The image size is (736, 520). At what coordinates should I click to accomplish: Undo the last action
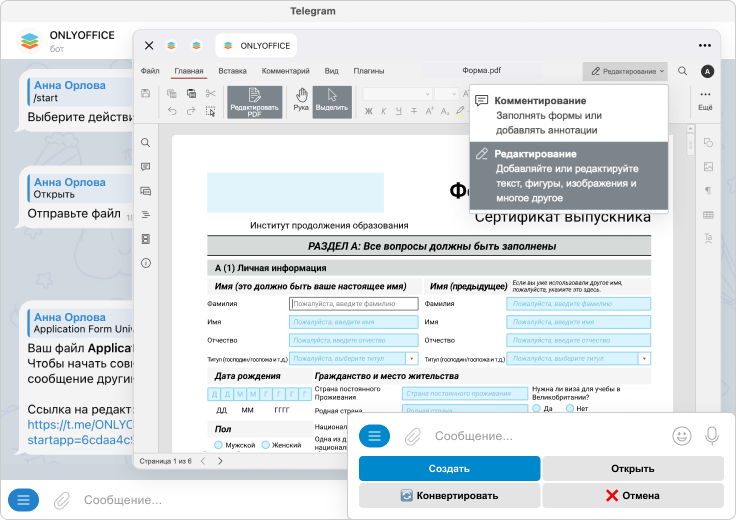(x=172, y=111)
